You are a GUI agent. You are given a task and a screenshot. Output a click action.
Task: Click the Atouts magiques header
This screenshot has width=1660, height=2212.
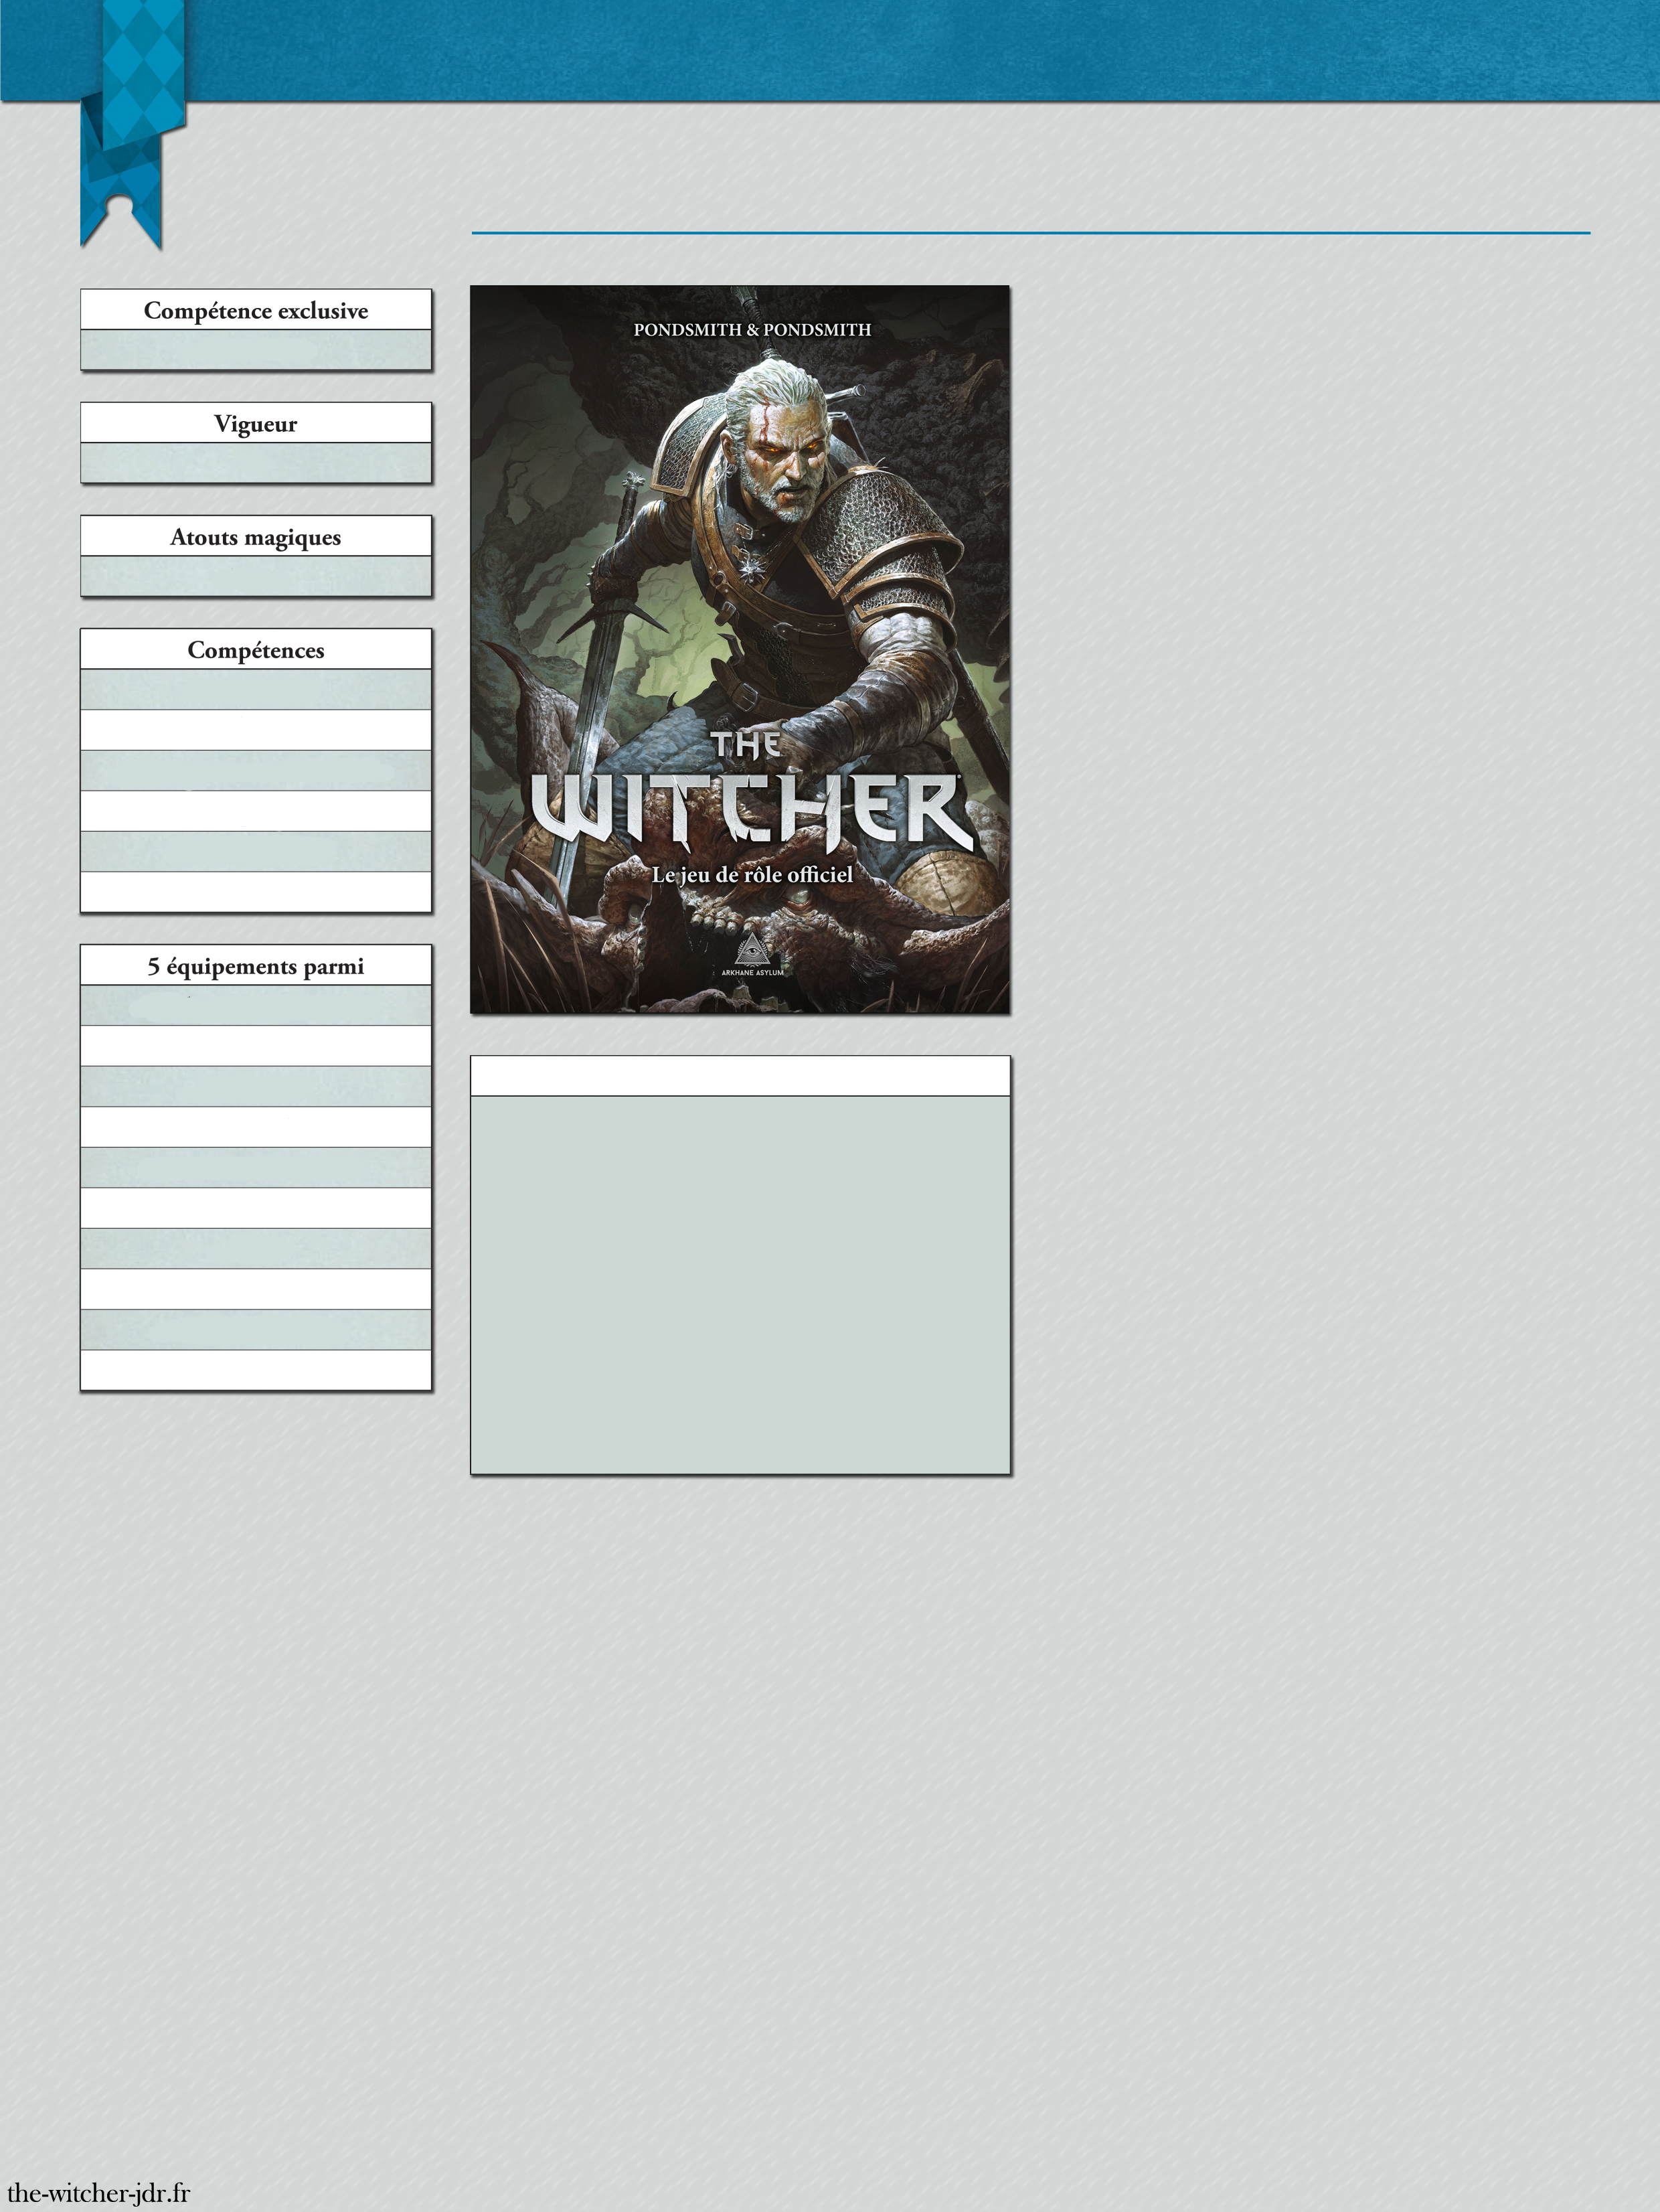pos(256,536)
